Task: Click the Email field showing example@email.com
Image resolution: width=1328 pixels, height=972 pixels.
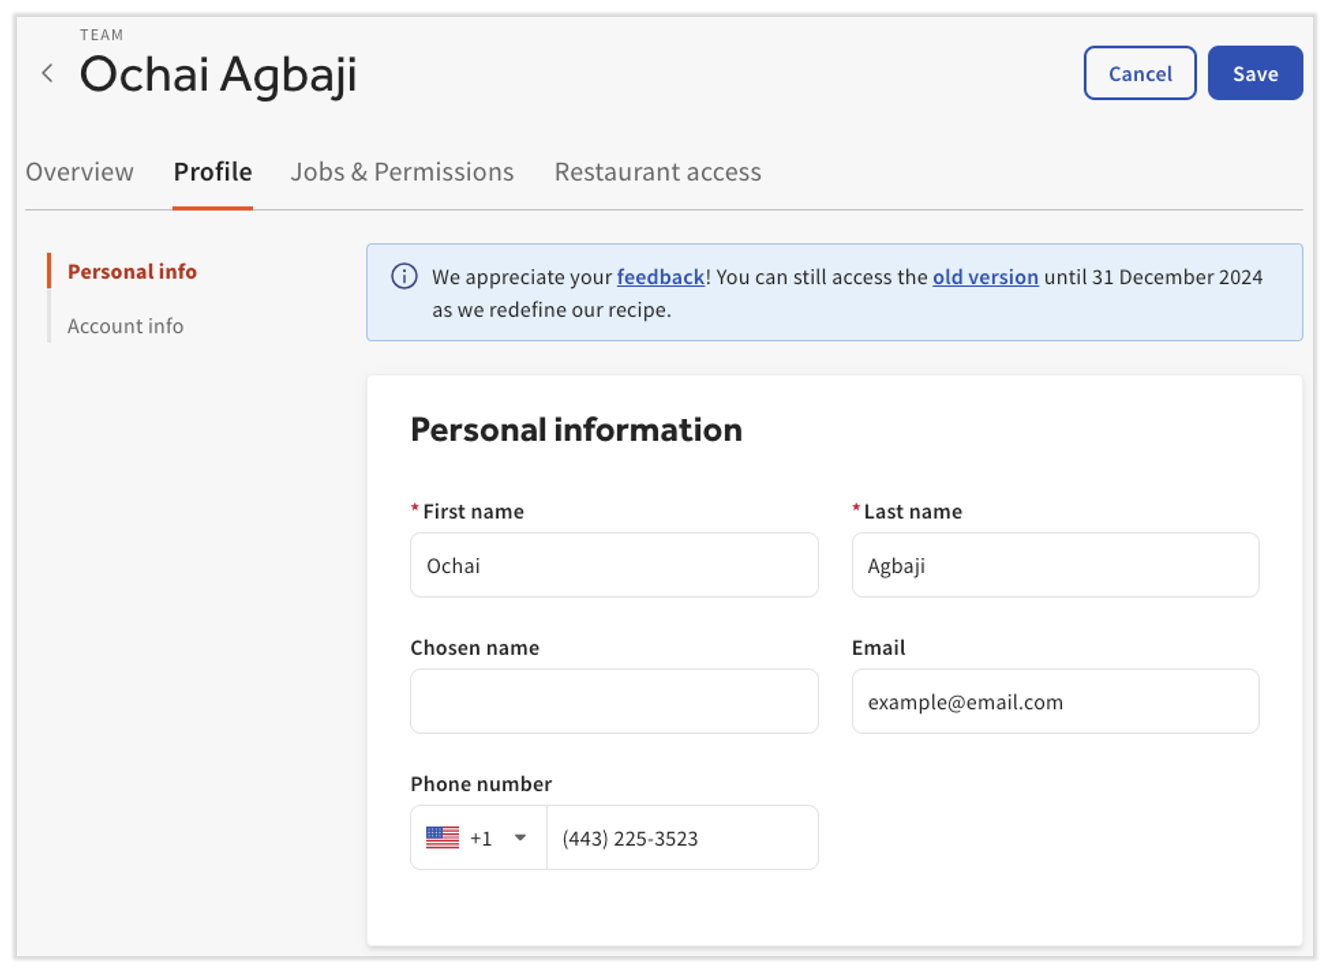Action: (x=1055, y=701)
